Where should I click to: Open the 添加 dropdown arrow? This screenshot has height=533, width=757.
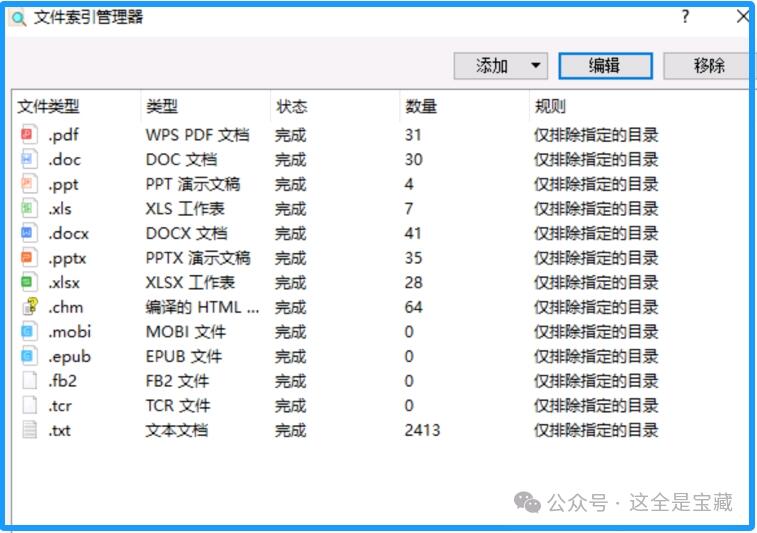click(535, 65)
